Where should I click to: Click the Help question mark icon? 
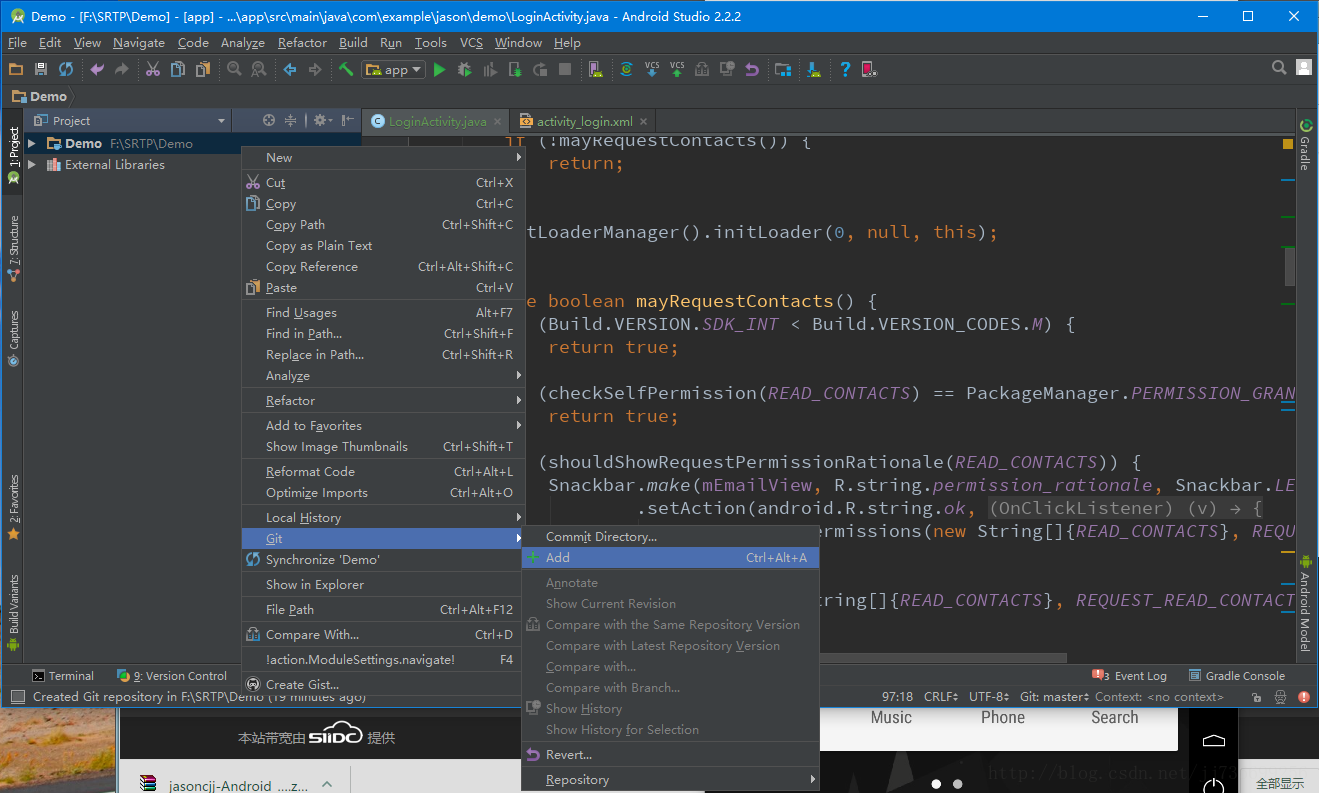[x=845, y=69]
